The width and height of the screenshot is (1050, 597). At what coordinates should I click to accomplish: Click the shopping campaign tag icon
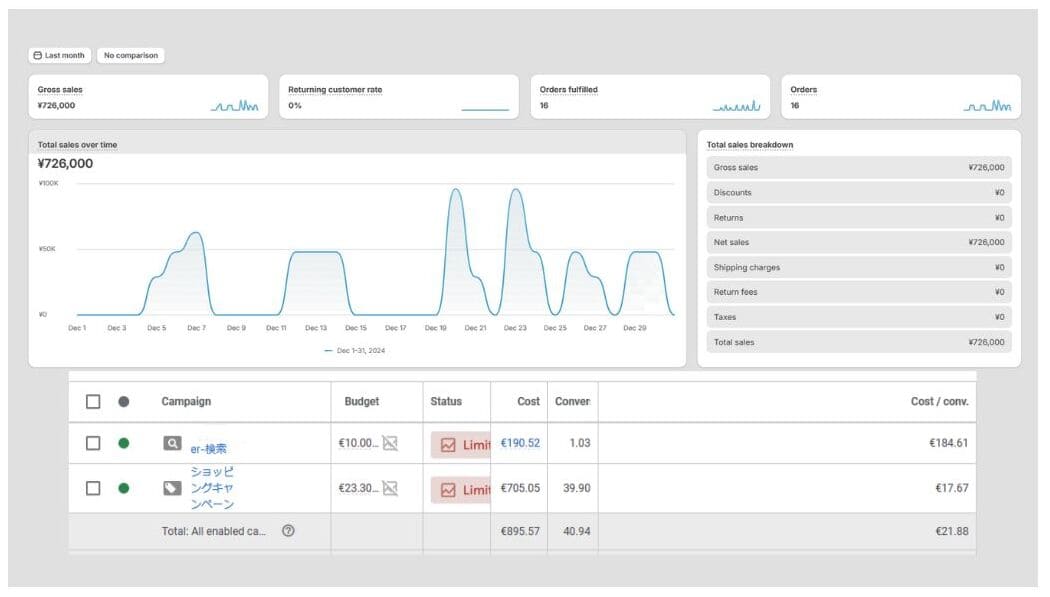(172, 488)
